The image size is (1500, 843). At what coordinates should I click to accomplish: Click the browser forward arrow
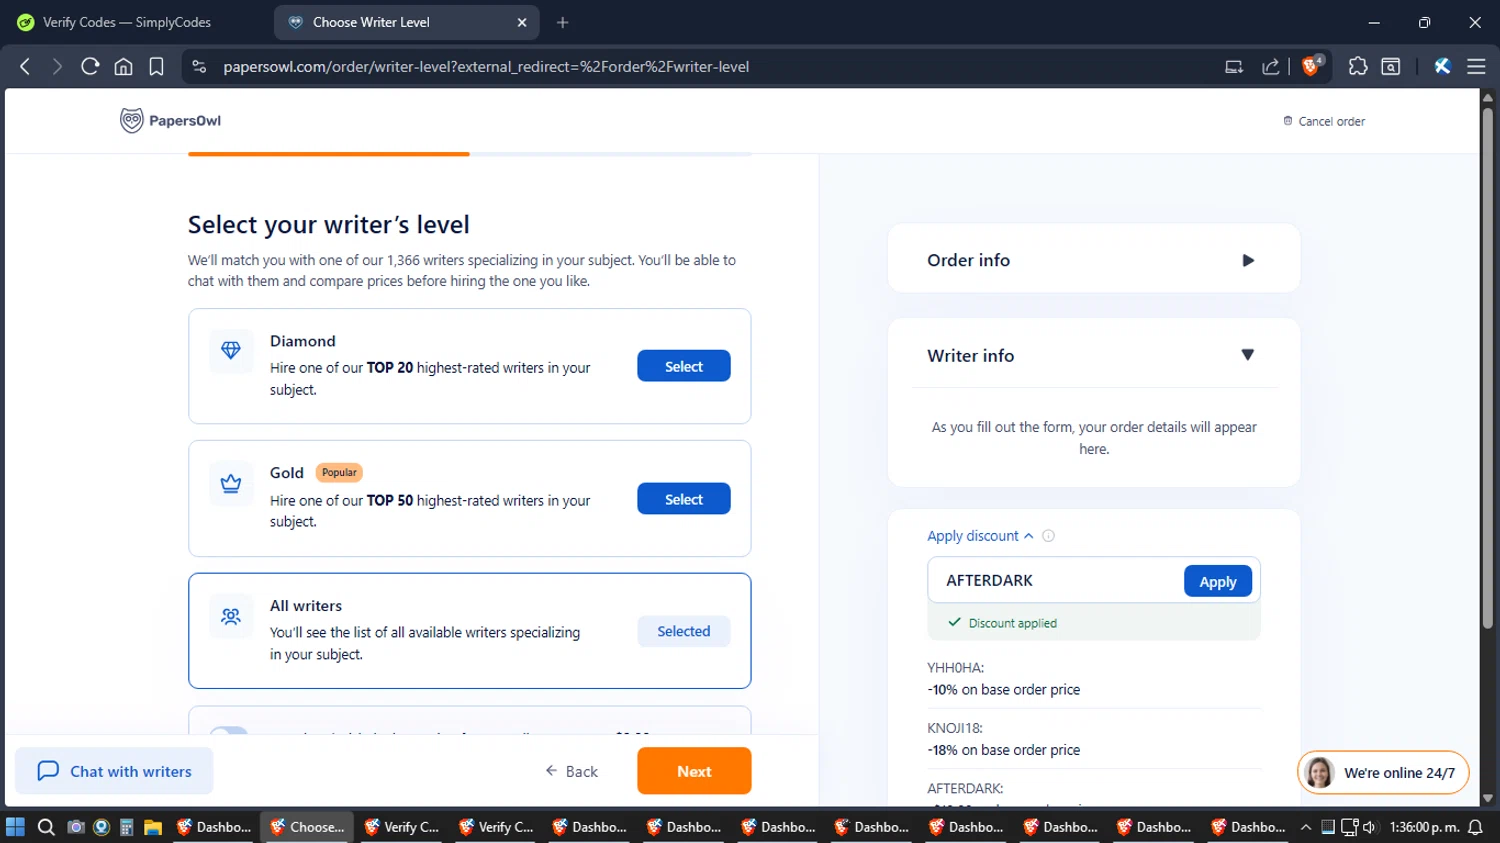coord(57,66)
